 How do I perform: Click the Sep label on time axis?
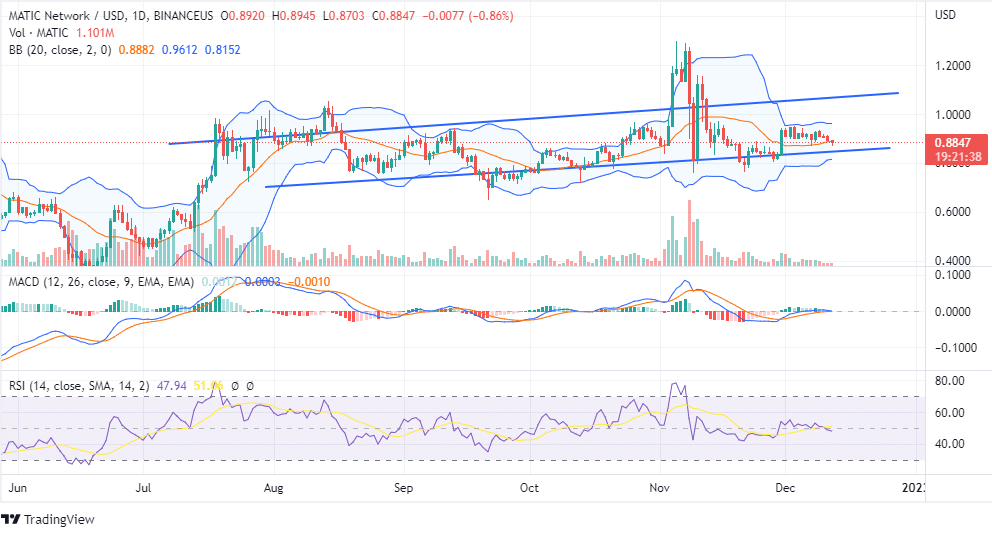pyautogui.click(x=403, y=488)
